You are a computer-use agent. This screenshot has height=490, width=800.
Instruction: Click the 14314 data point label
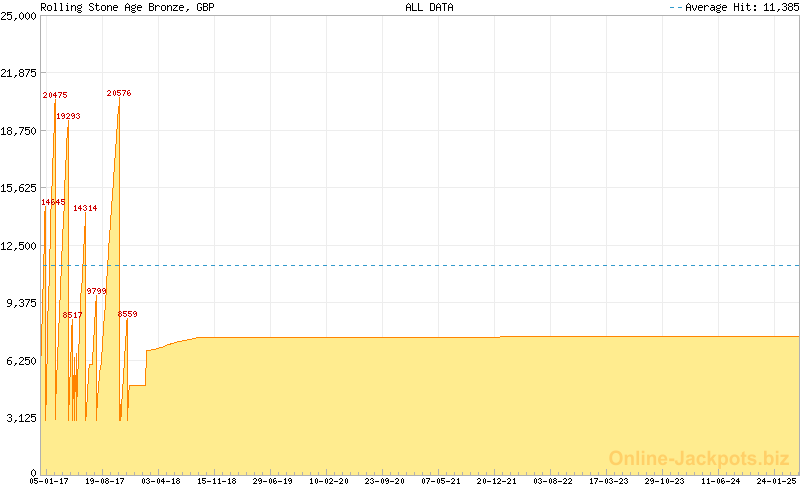coord(85,208)
